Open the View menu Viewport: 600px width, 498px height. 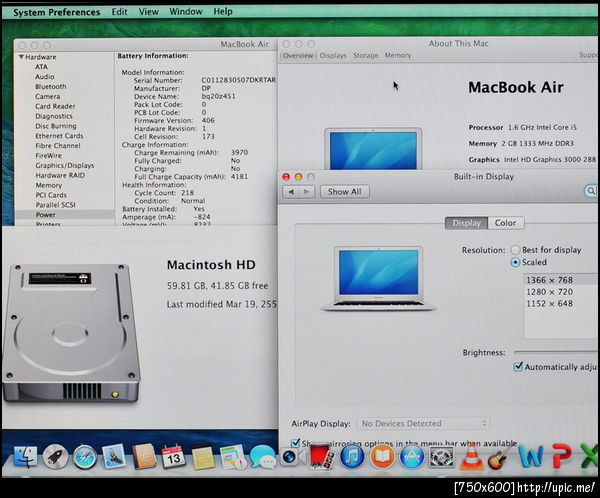coord(148,12)
